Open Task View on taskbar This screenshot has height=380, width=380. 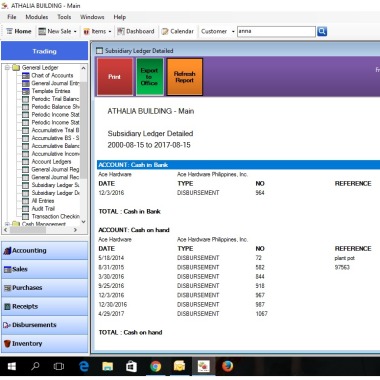point(59,367)
